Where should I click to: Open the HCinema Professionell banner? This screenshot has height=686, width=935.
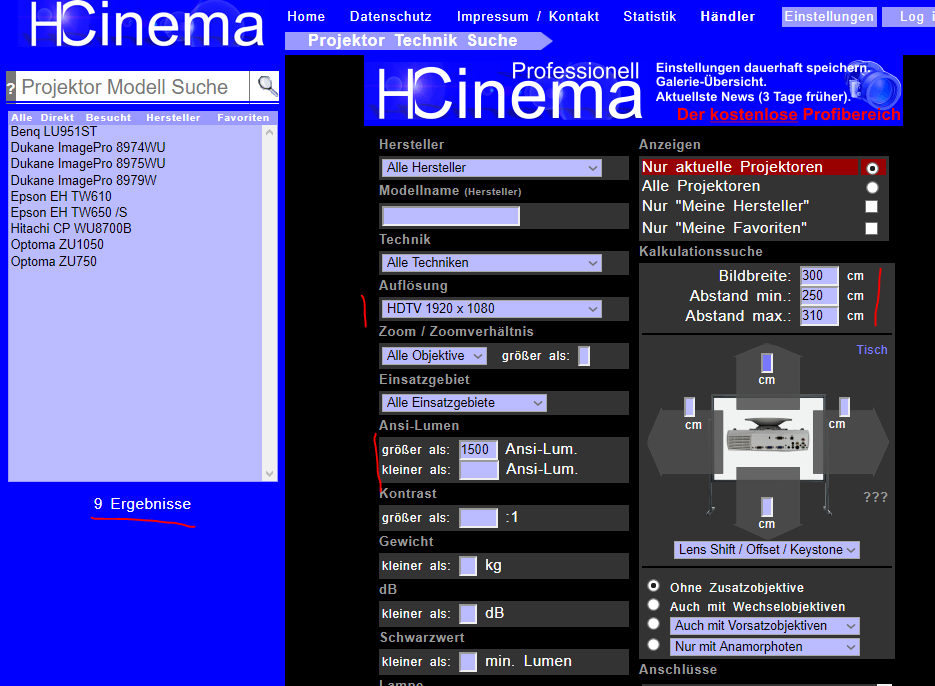click(633, 91)
